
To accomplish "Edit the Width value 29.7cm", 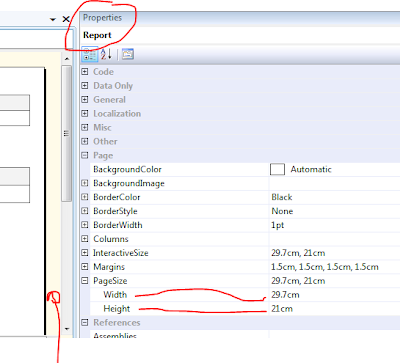I will pos(285,295).
